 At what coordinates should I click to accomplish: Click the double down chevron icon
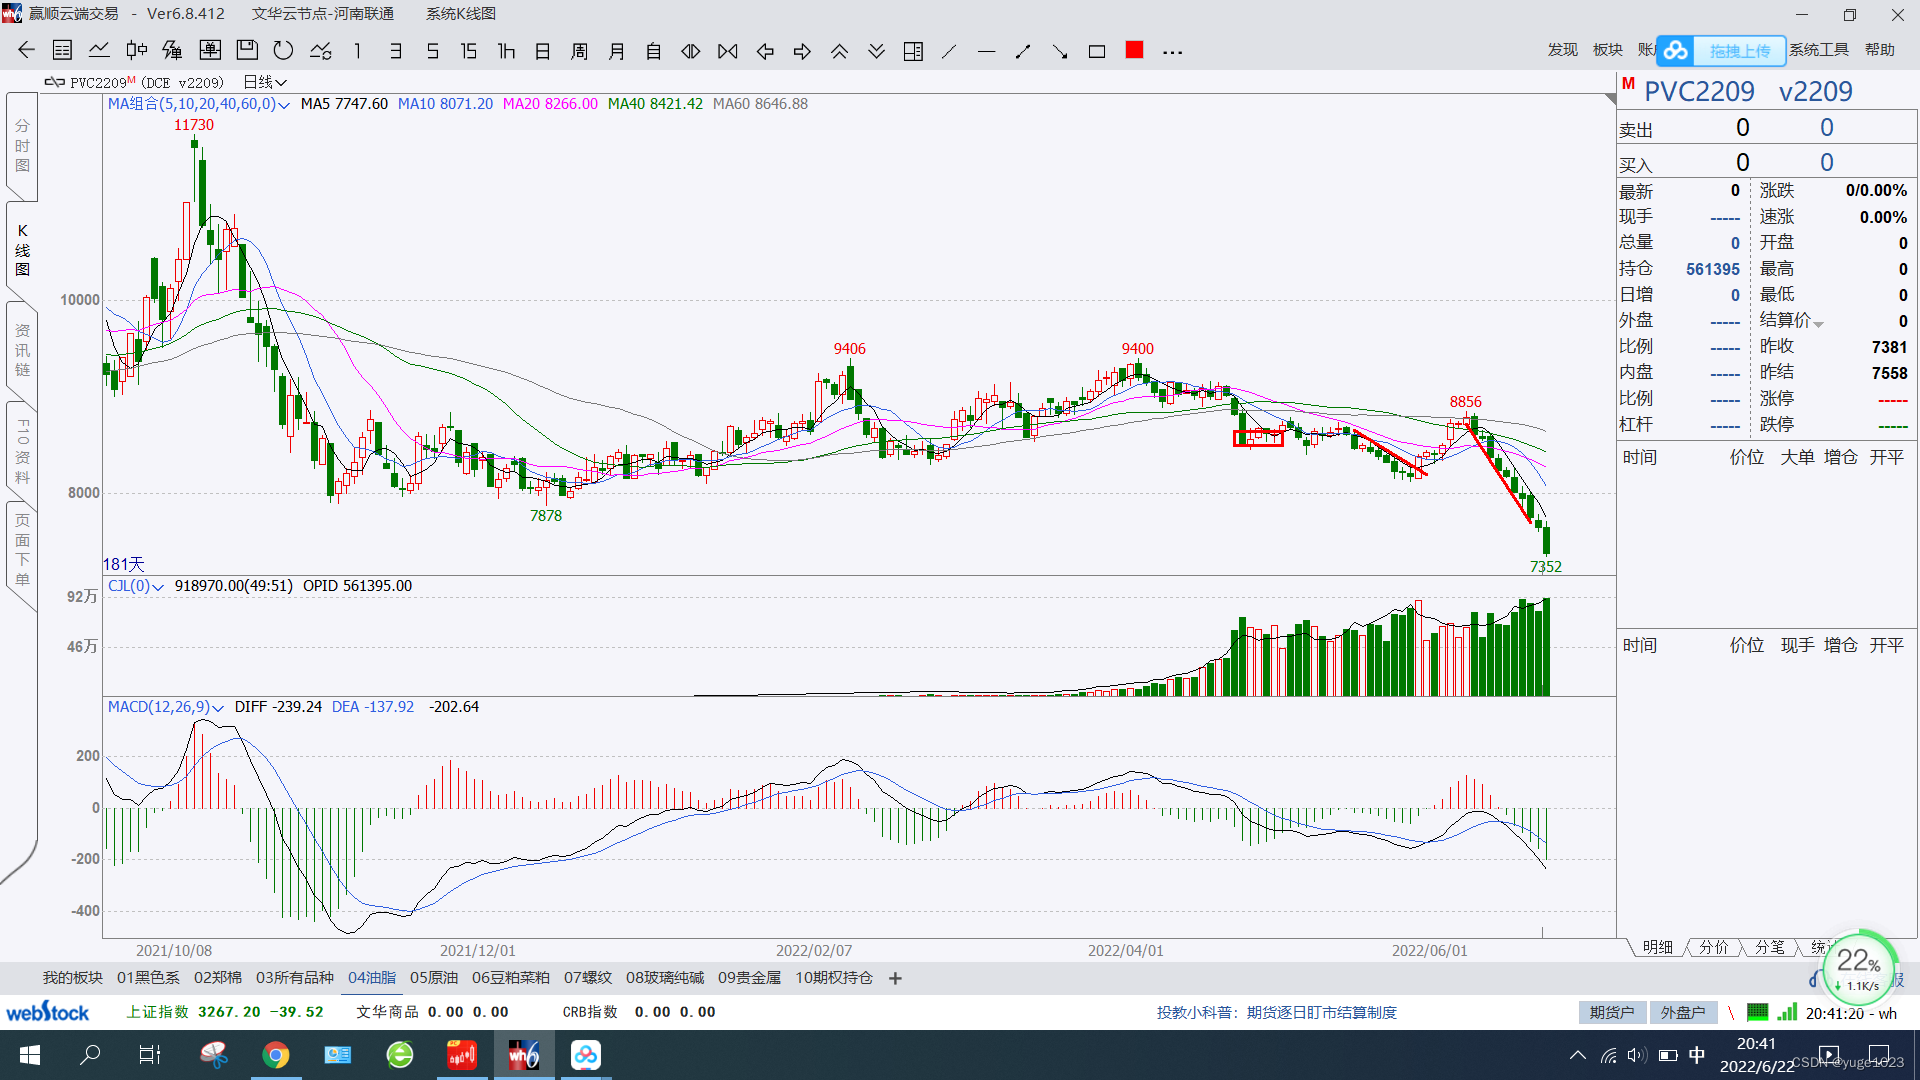pyautogui.click(x=876, y=51)
